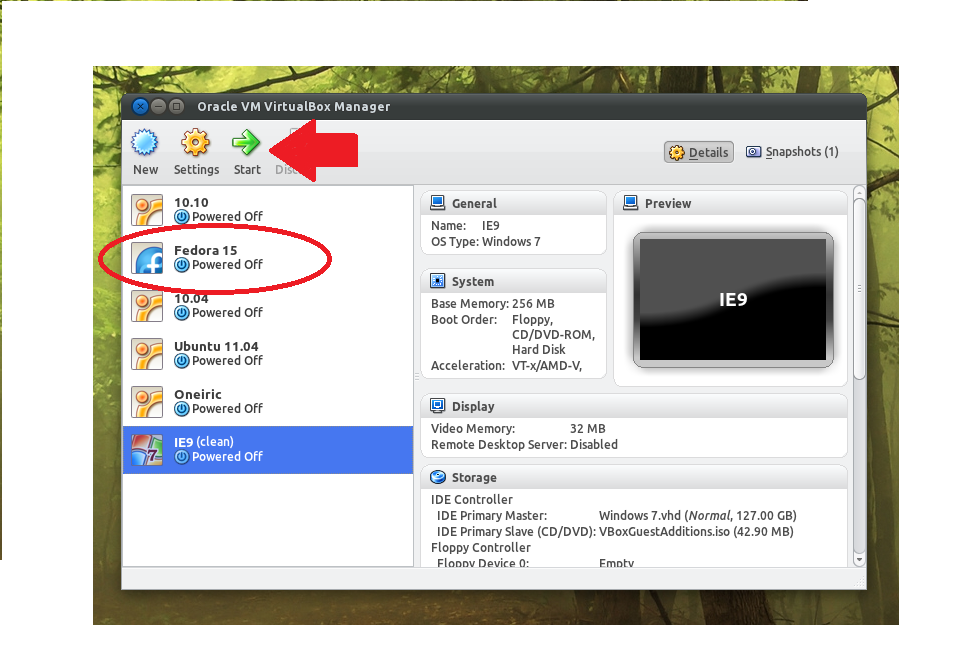Click the VBoxGuestAdditions.iso entry
Viewport: 976px width, 663px height.
coord(696,532)
